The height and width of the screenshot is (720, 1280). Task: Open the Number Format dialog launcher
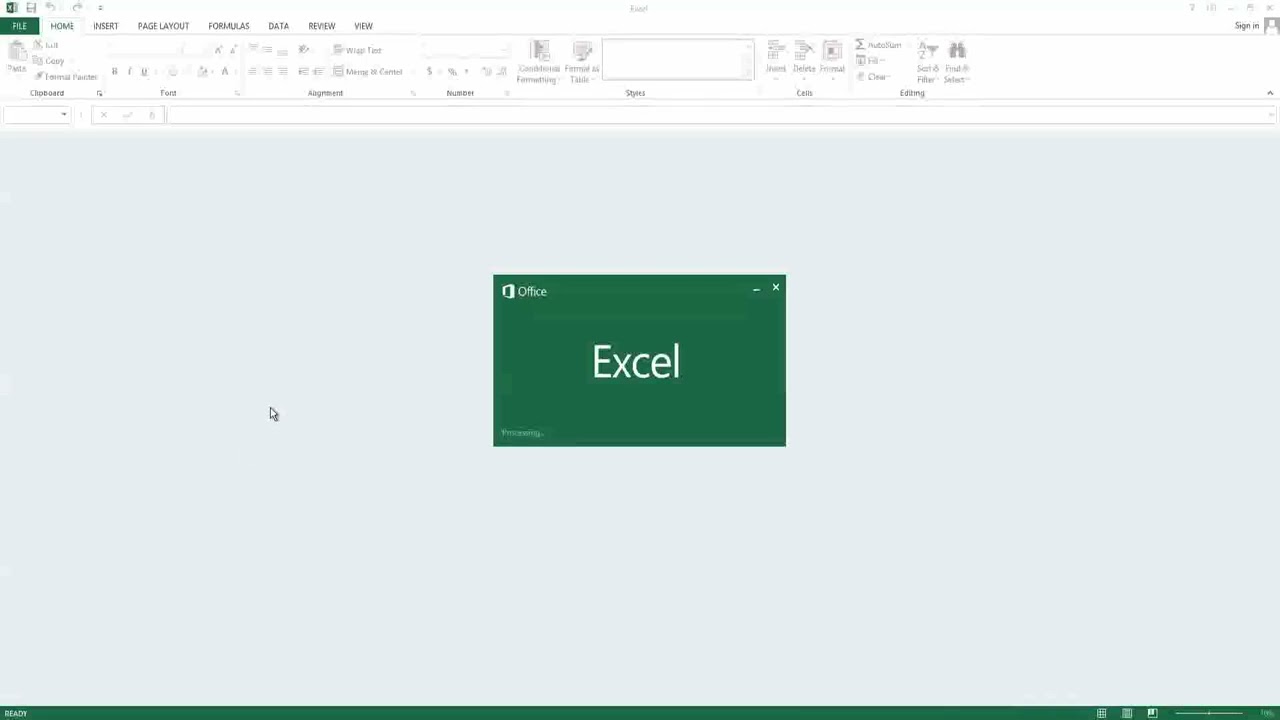(507, 93)
